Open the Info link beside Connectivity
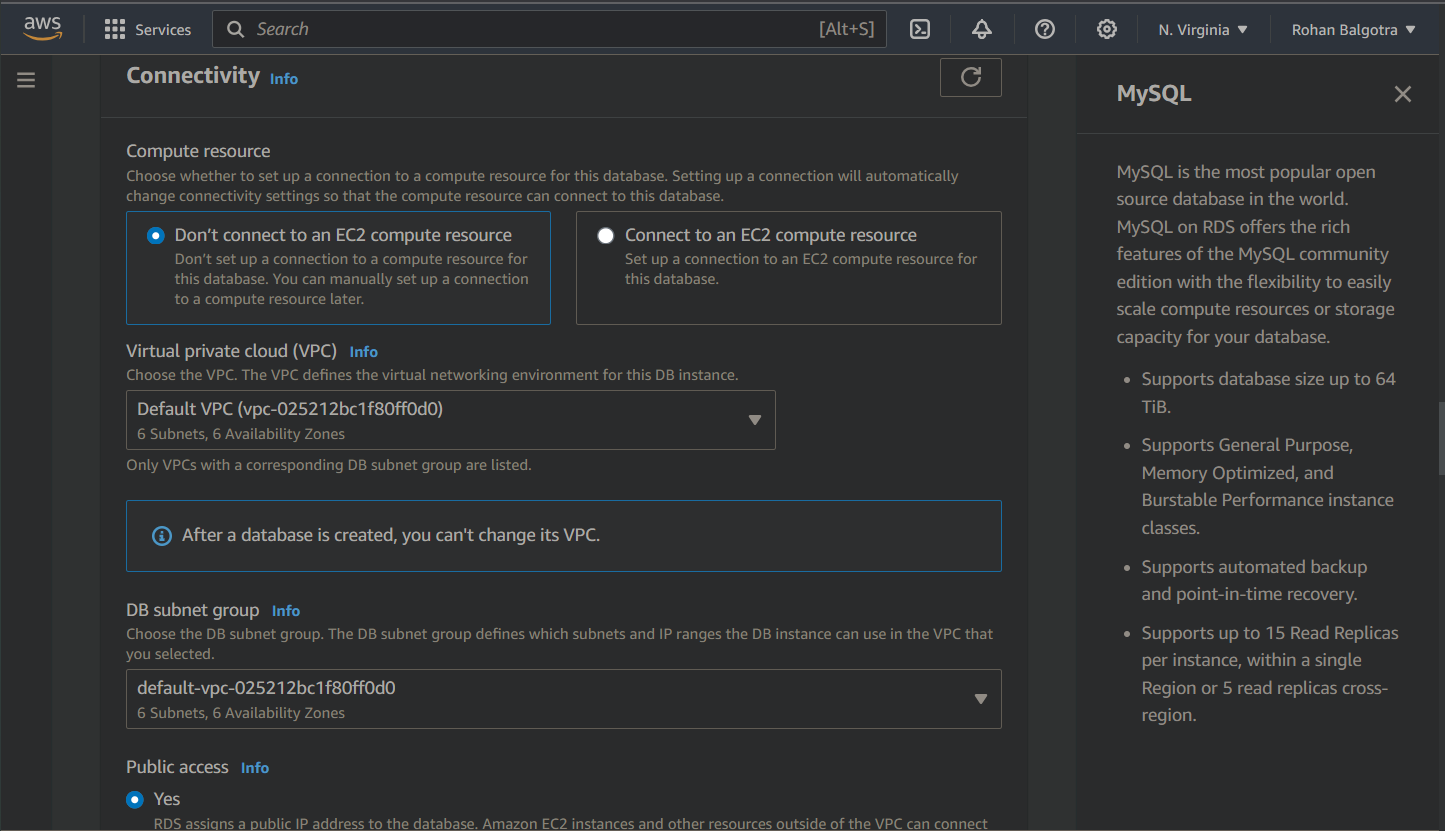The image size is (1445, 831). click(284, 79)
